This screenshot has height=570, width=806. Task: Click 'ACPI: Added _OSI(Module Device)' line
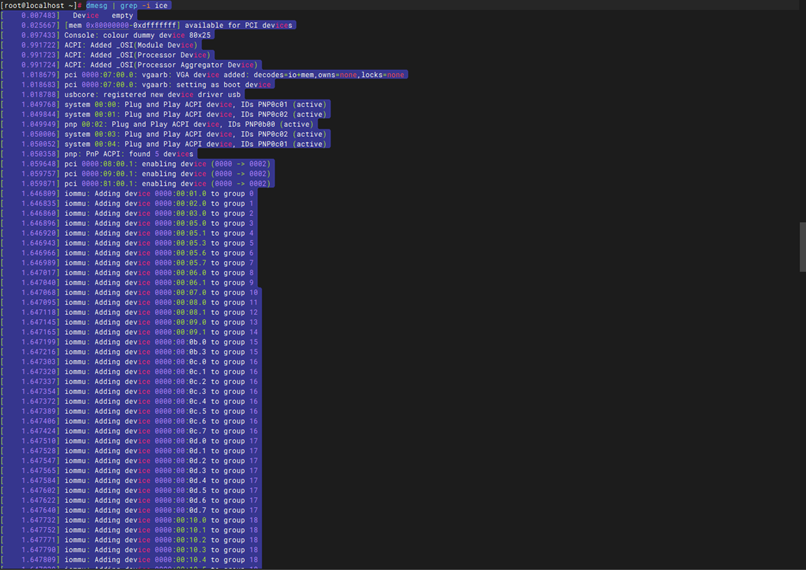pyautogui.click(x=101, y=45)
